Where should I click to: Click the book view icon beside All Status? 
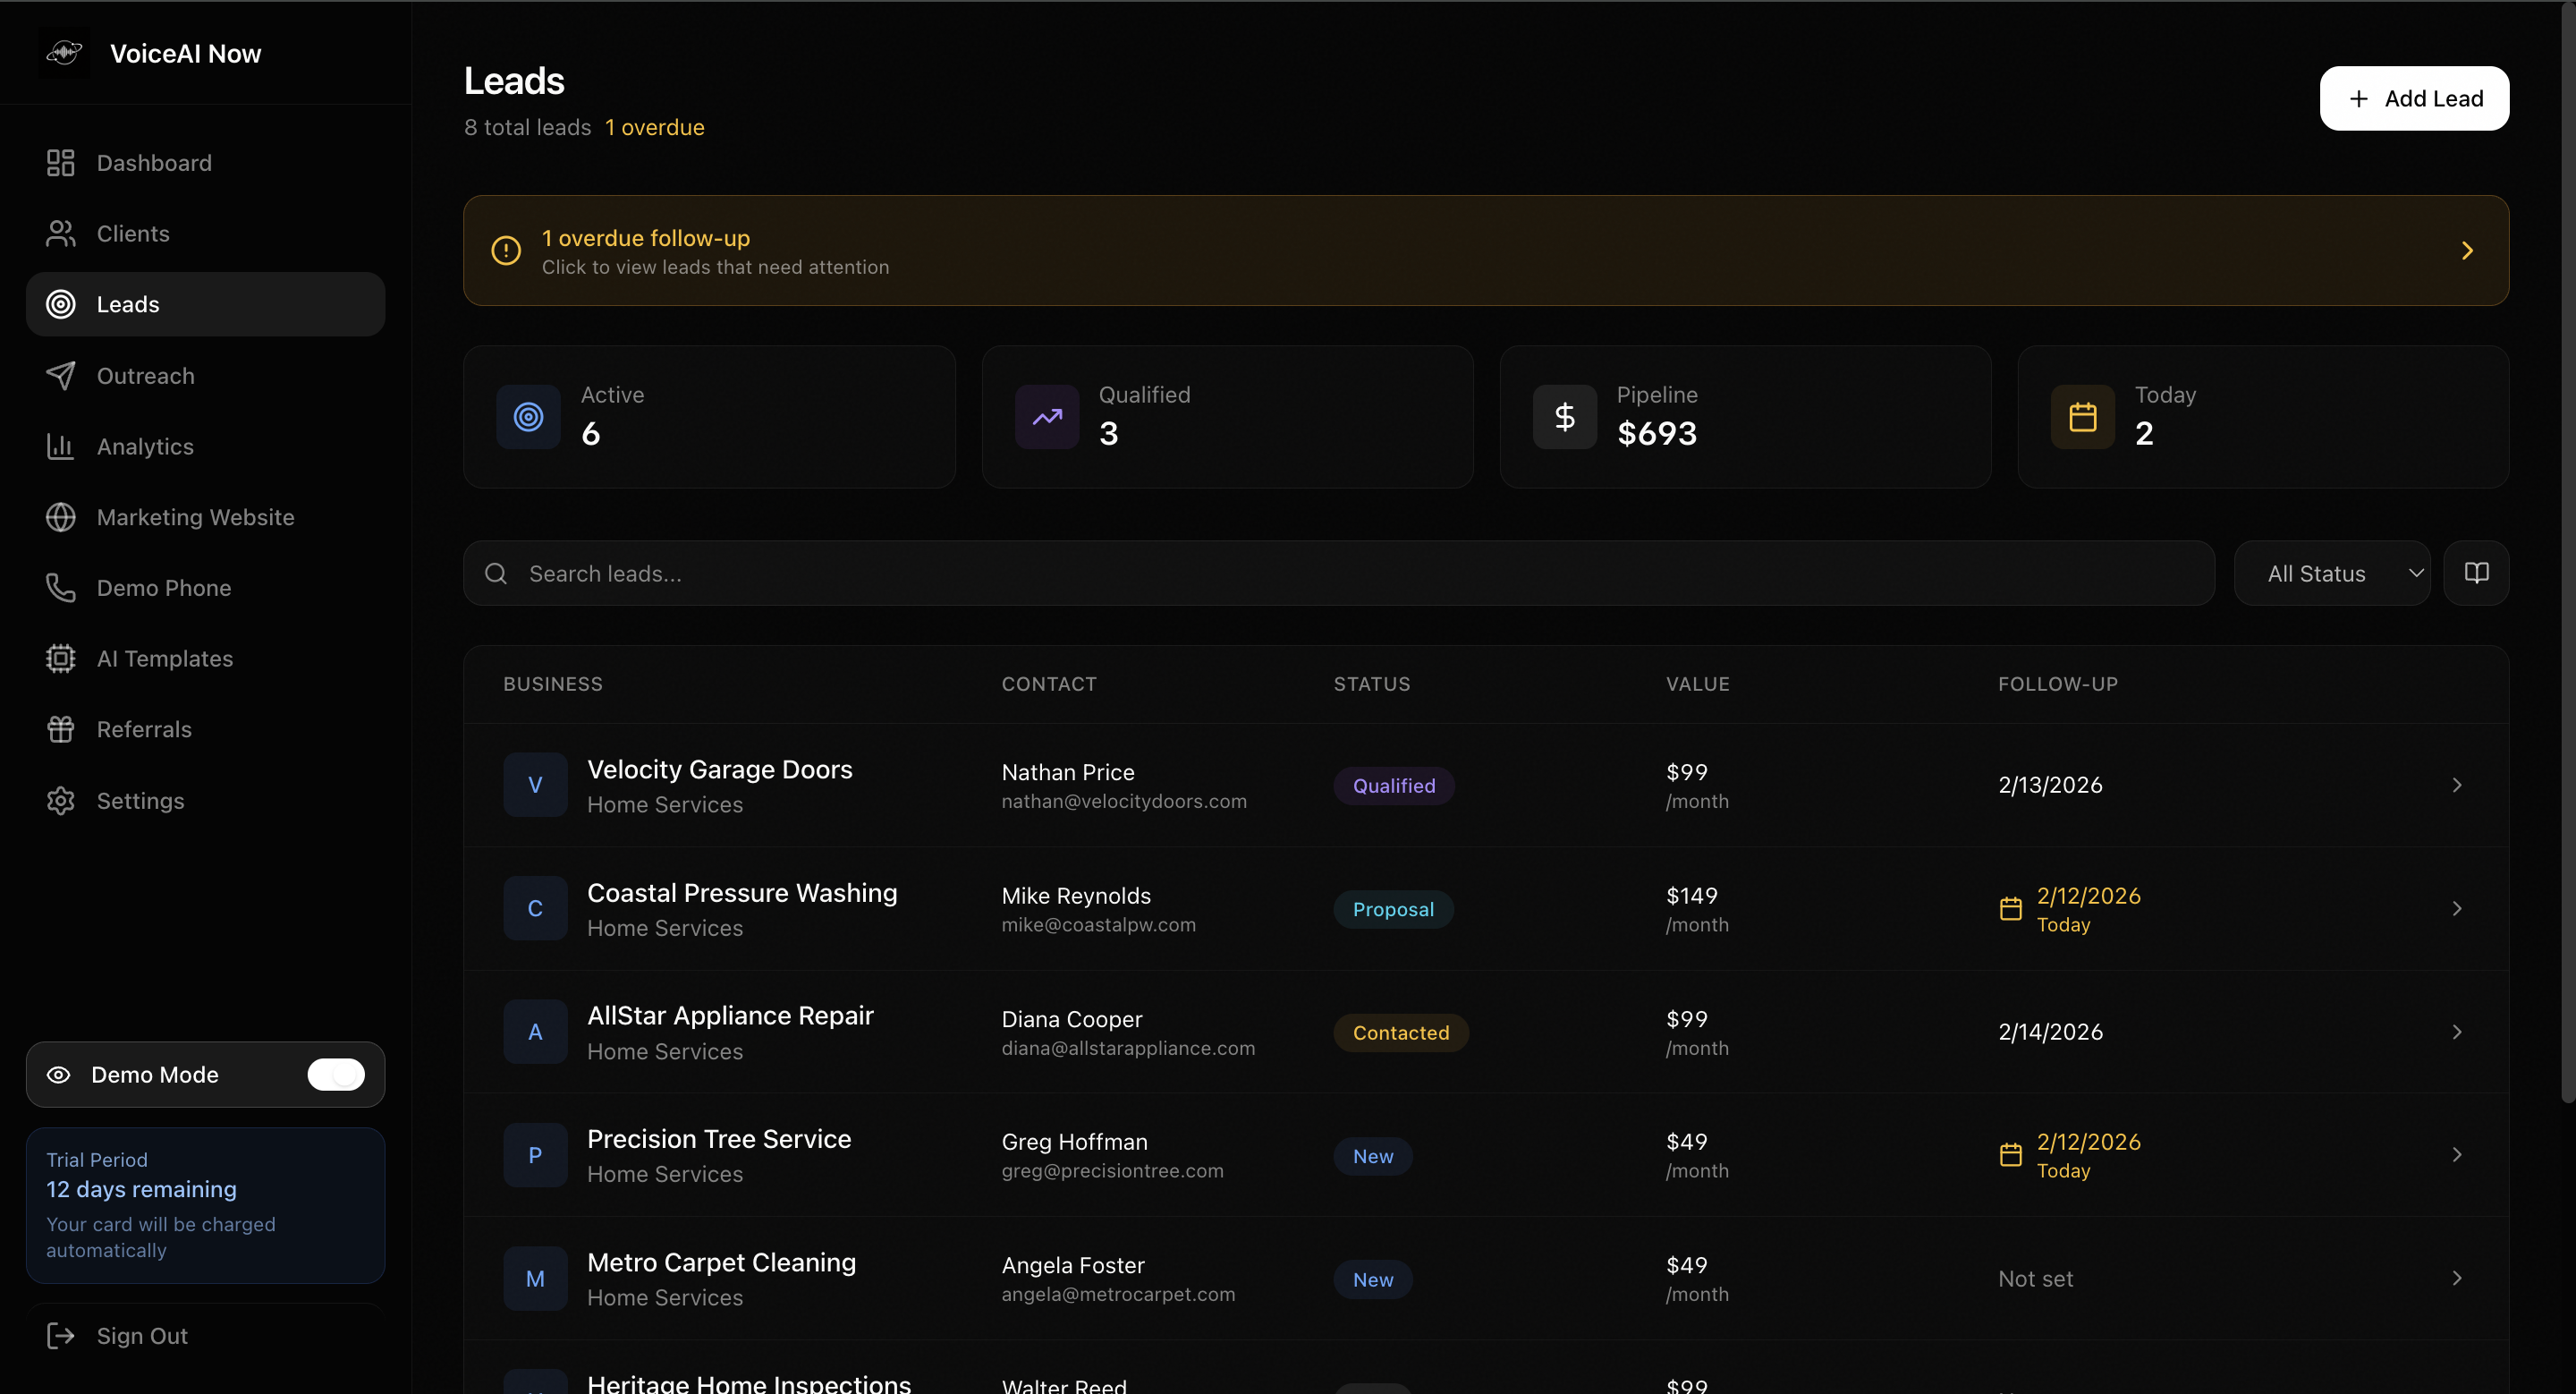coord(2476,573)
